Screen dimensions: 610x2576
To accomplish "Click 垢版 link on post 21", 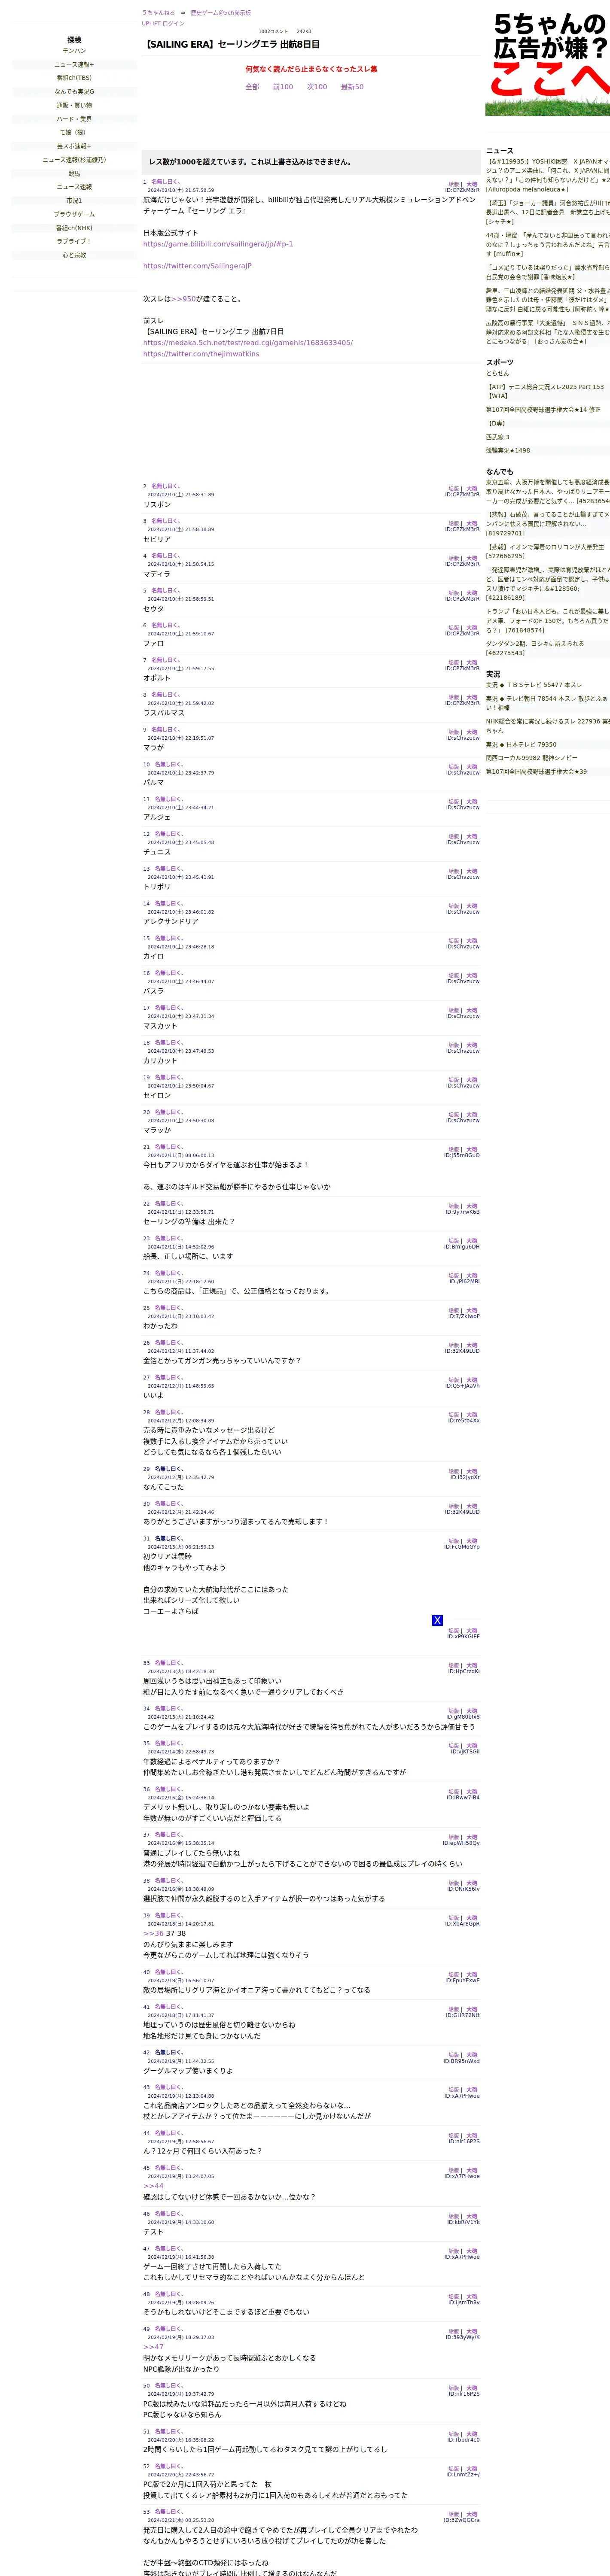I will tap(454, 1150).
